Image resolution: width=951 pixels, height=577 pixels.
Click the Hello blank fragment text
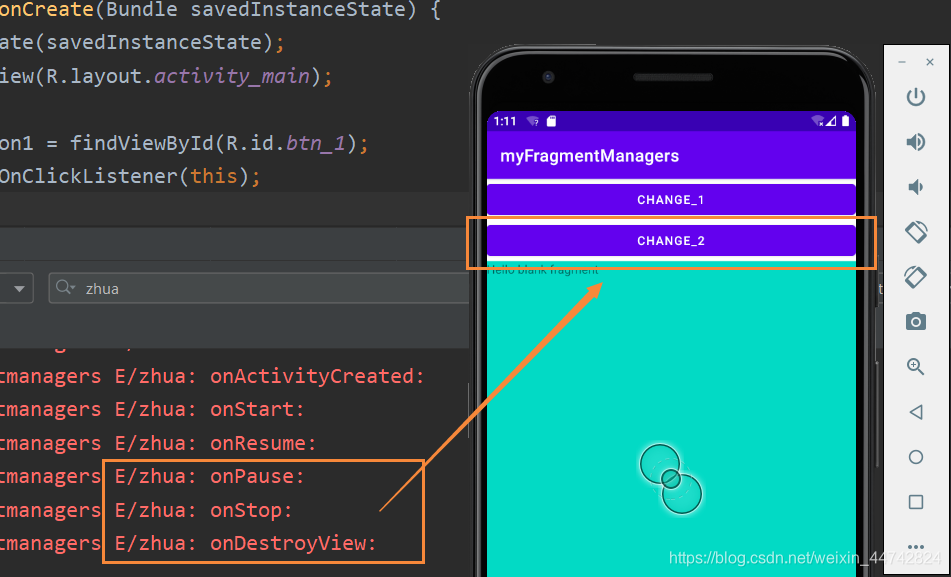click(543, 270)
